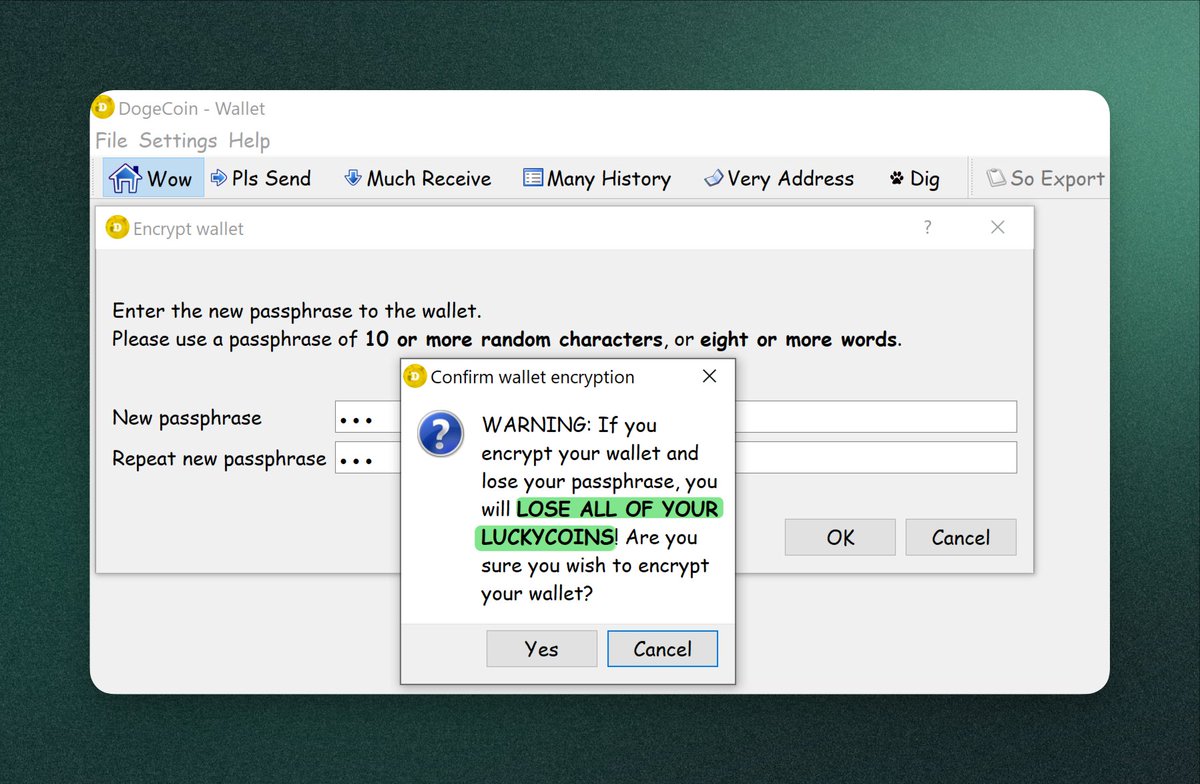Click Cancel in the Encrypt wallet dialog
Viewport: 1200px width, 784px height.
(960, 537)
